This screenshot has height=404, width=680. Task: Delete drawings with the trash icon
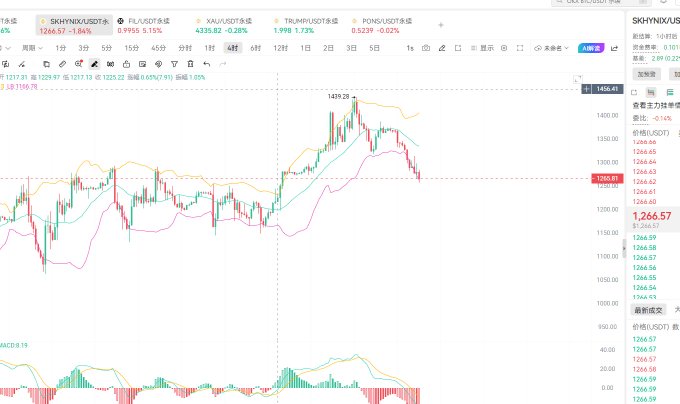tap(190, 64)
